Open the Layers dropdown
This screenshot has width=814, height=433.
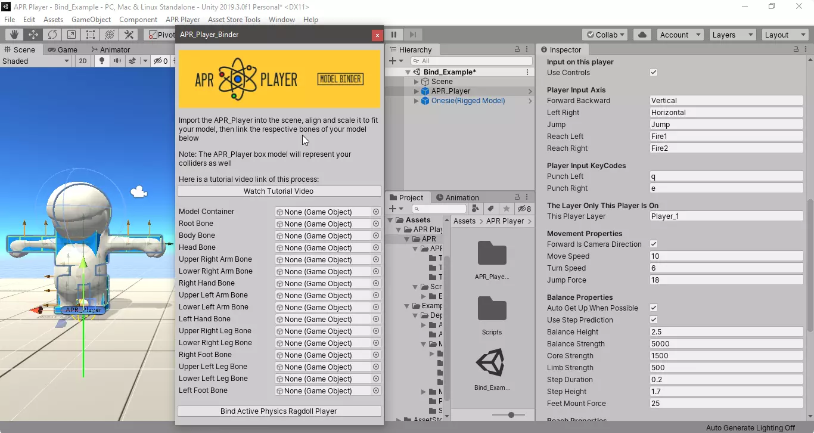[732, 35]
